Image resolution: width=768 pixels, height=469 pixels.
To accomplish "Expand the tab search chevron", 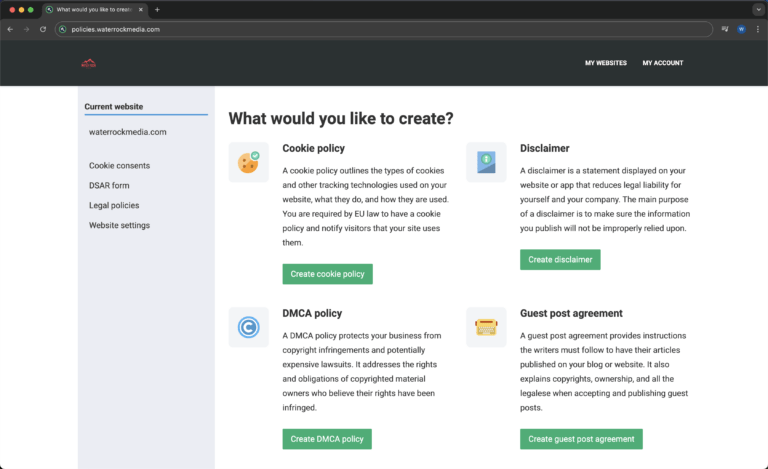I will [x=758, y=10].
